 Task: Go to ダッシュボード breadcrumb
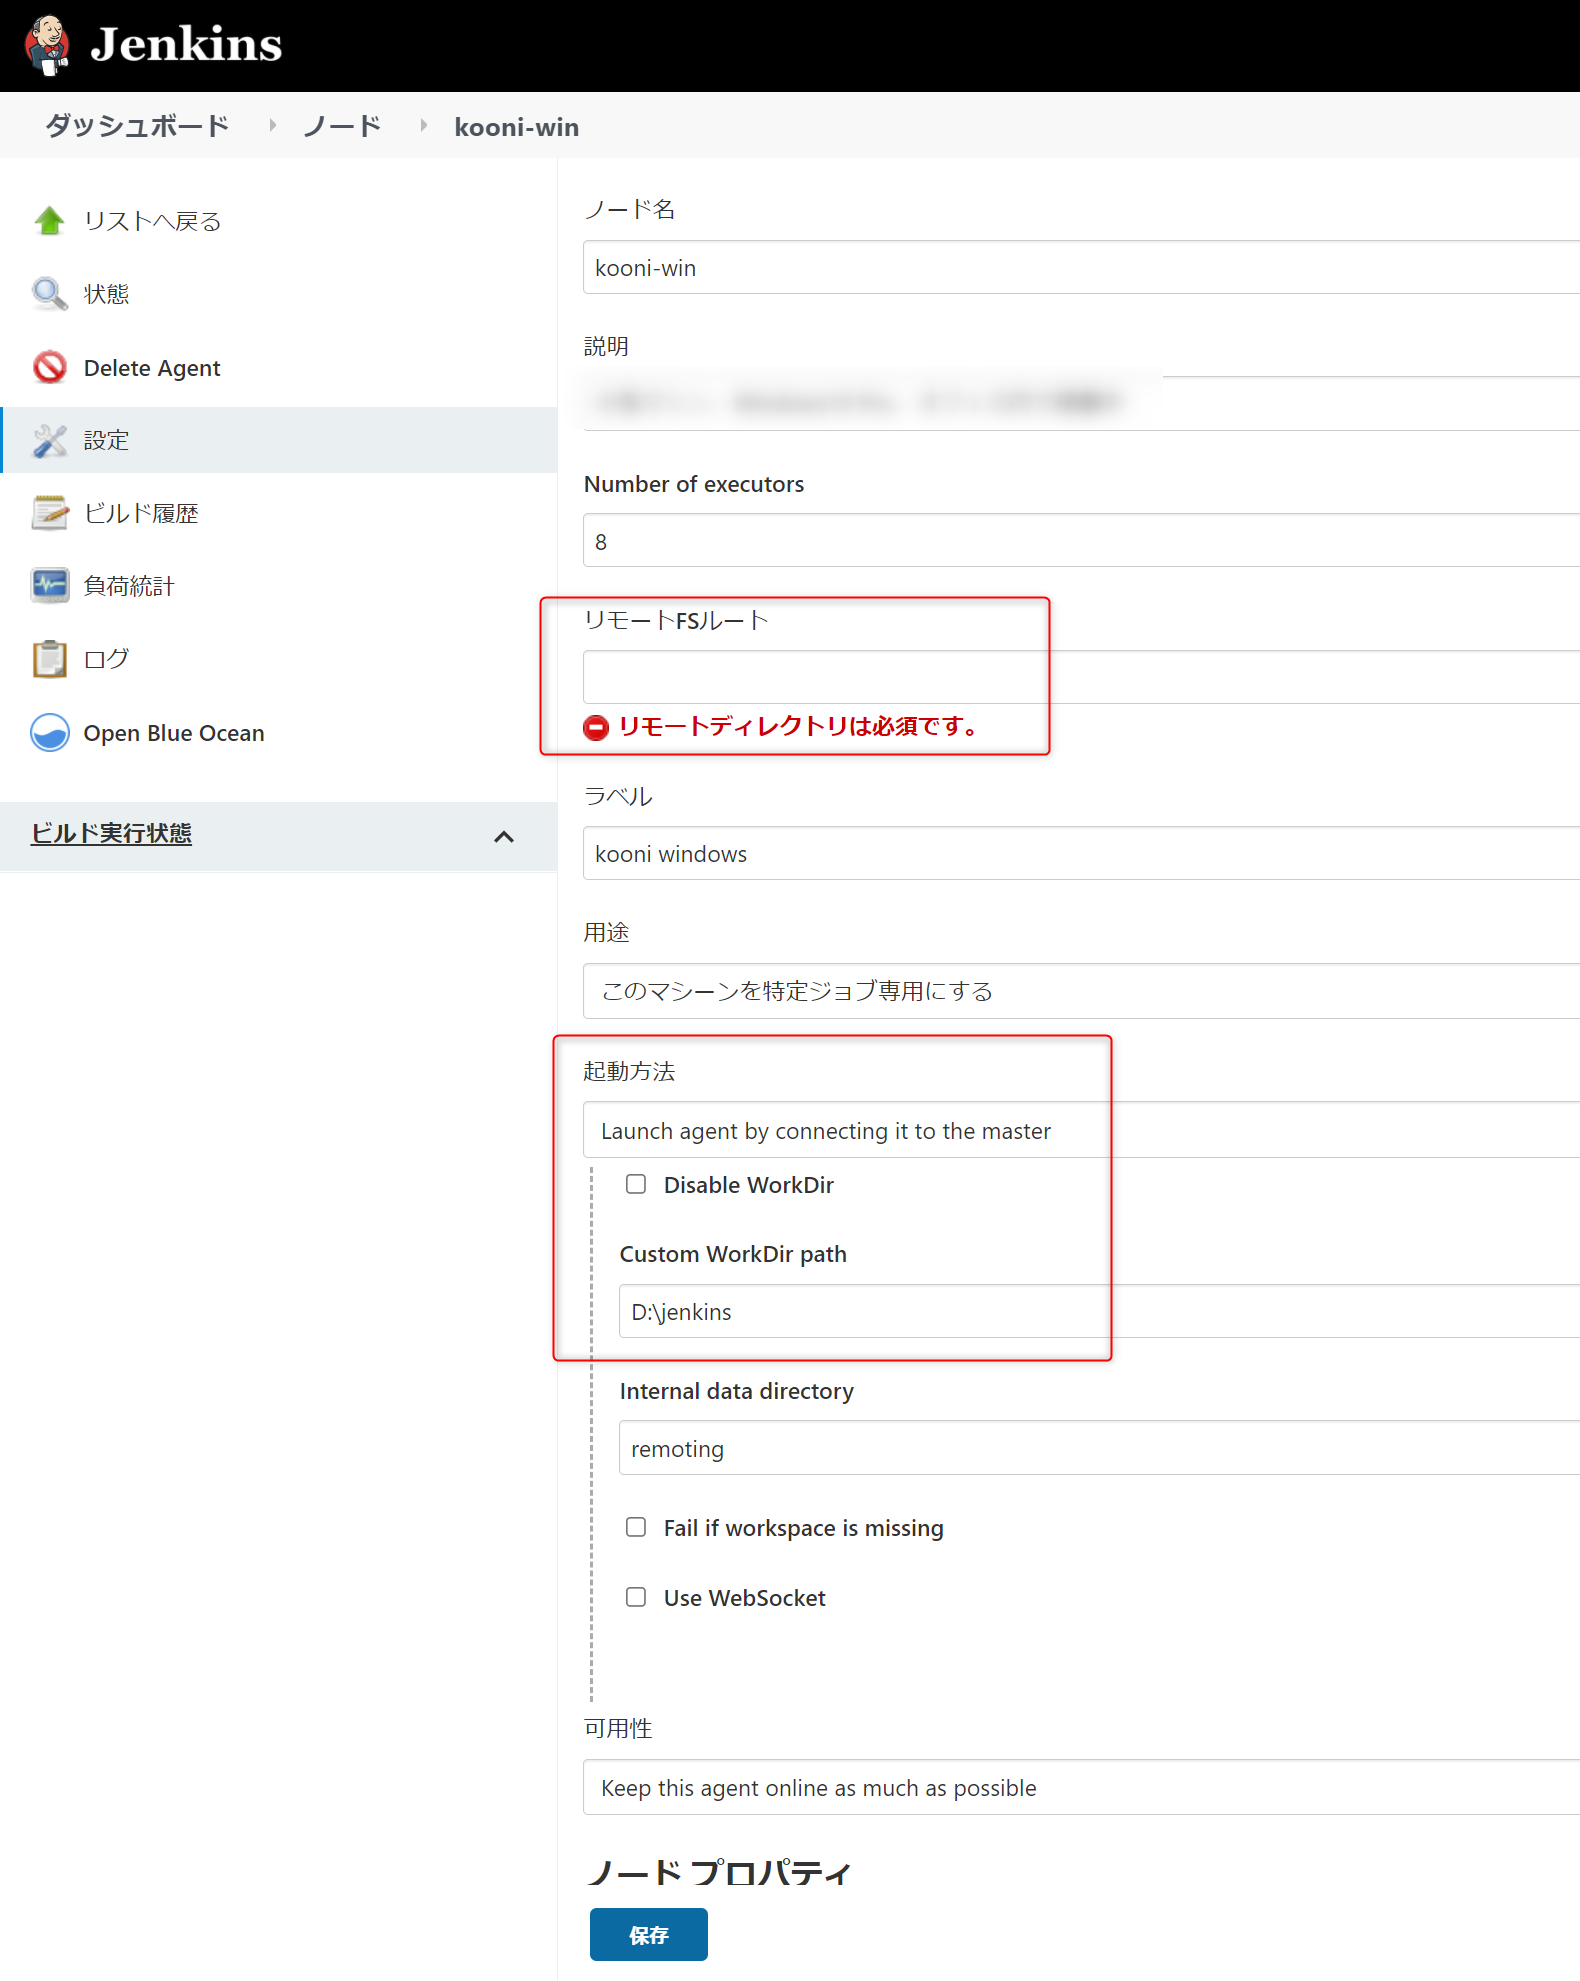[137, 126]
